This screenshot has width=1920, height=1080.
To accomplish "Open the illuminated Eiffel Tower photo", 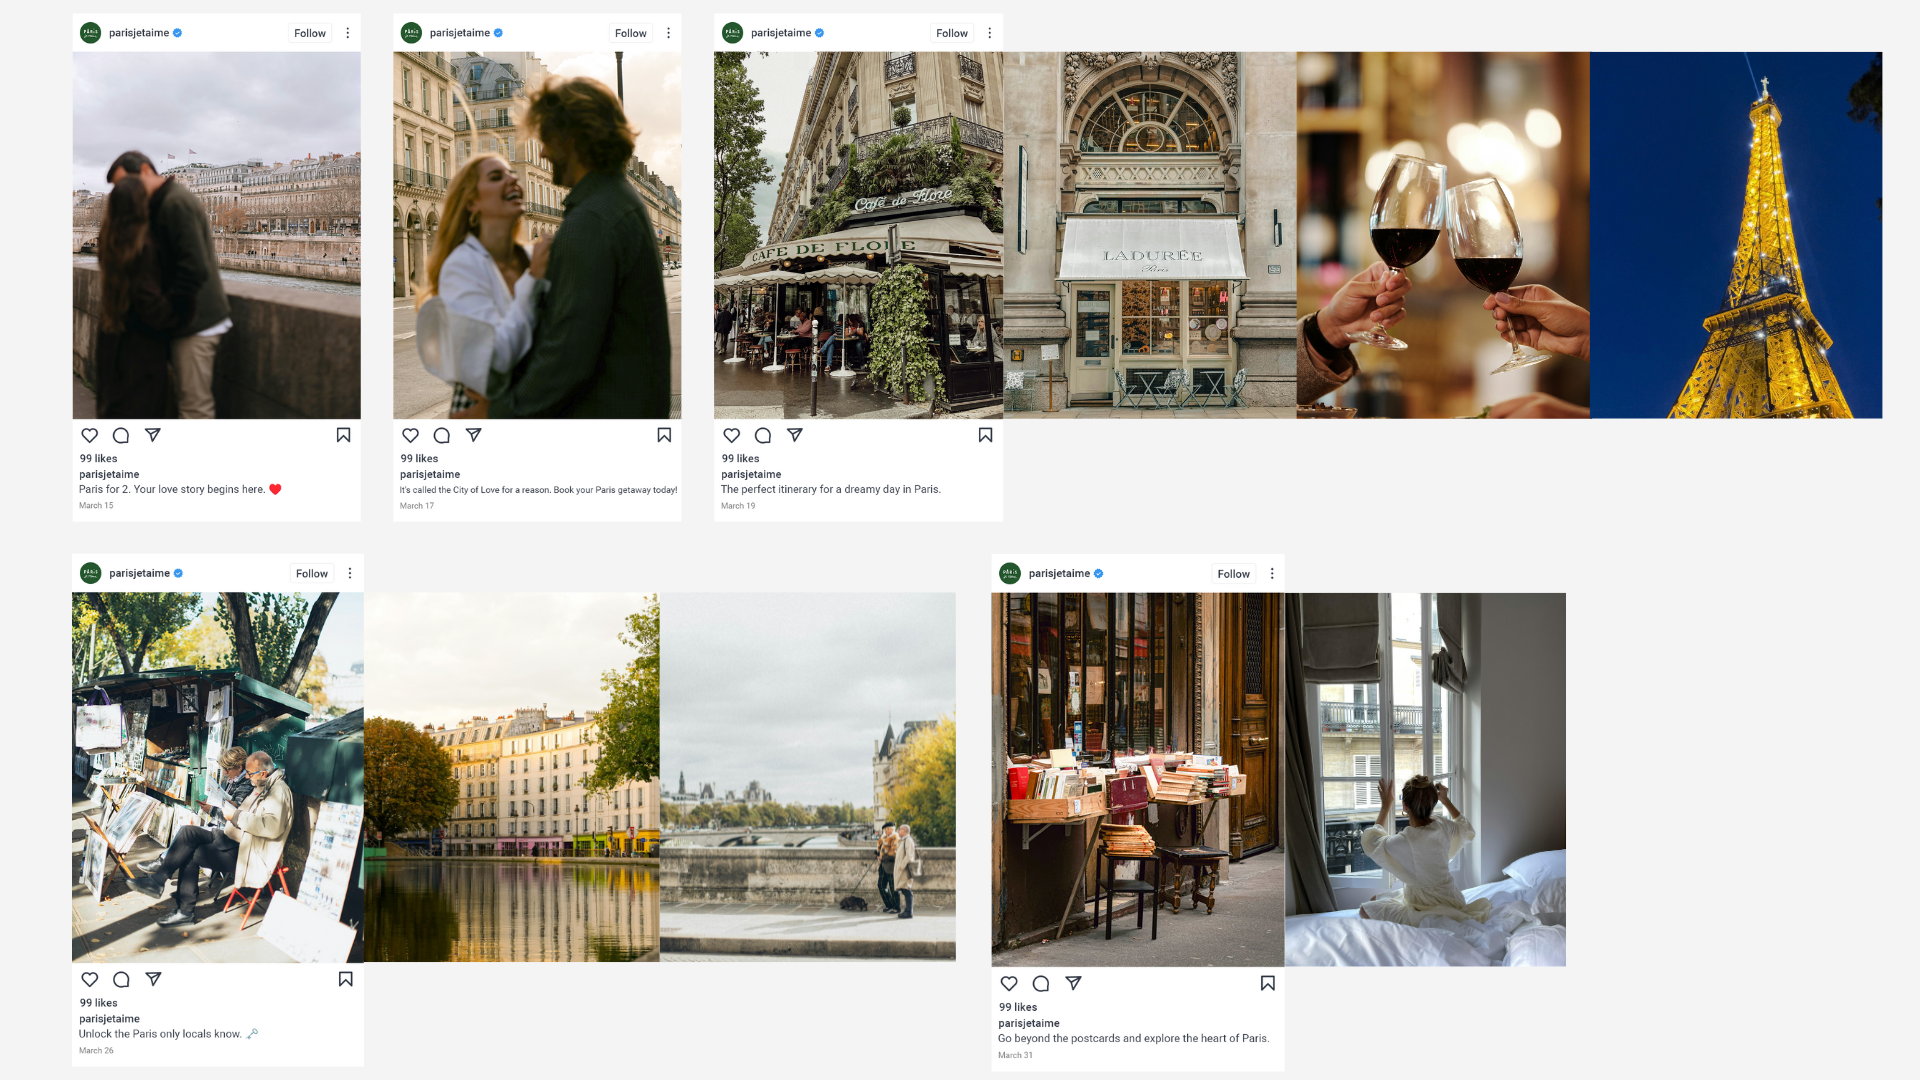I will (1736, 235).
